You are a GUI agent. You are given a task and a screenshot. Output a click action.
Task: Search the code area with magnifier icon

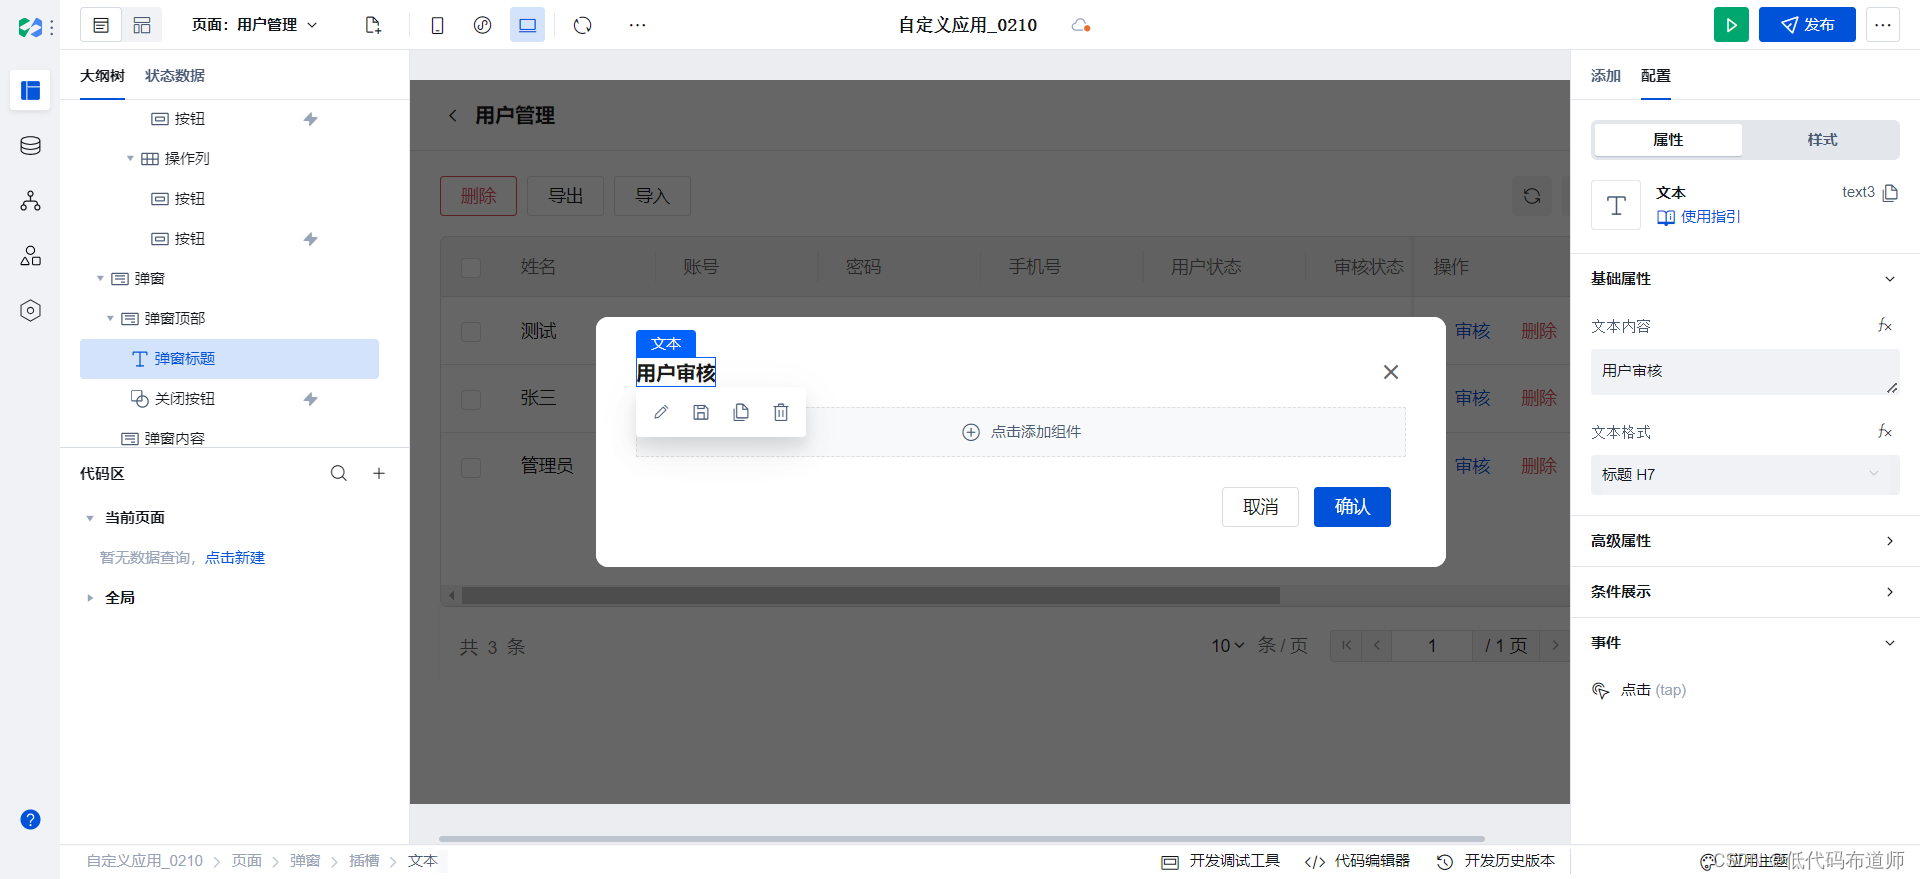click(x=339, y=473)
